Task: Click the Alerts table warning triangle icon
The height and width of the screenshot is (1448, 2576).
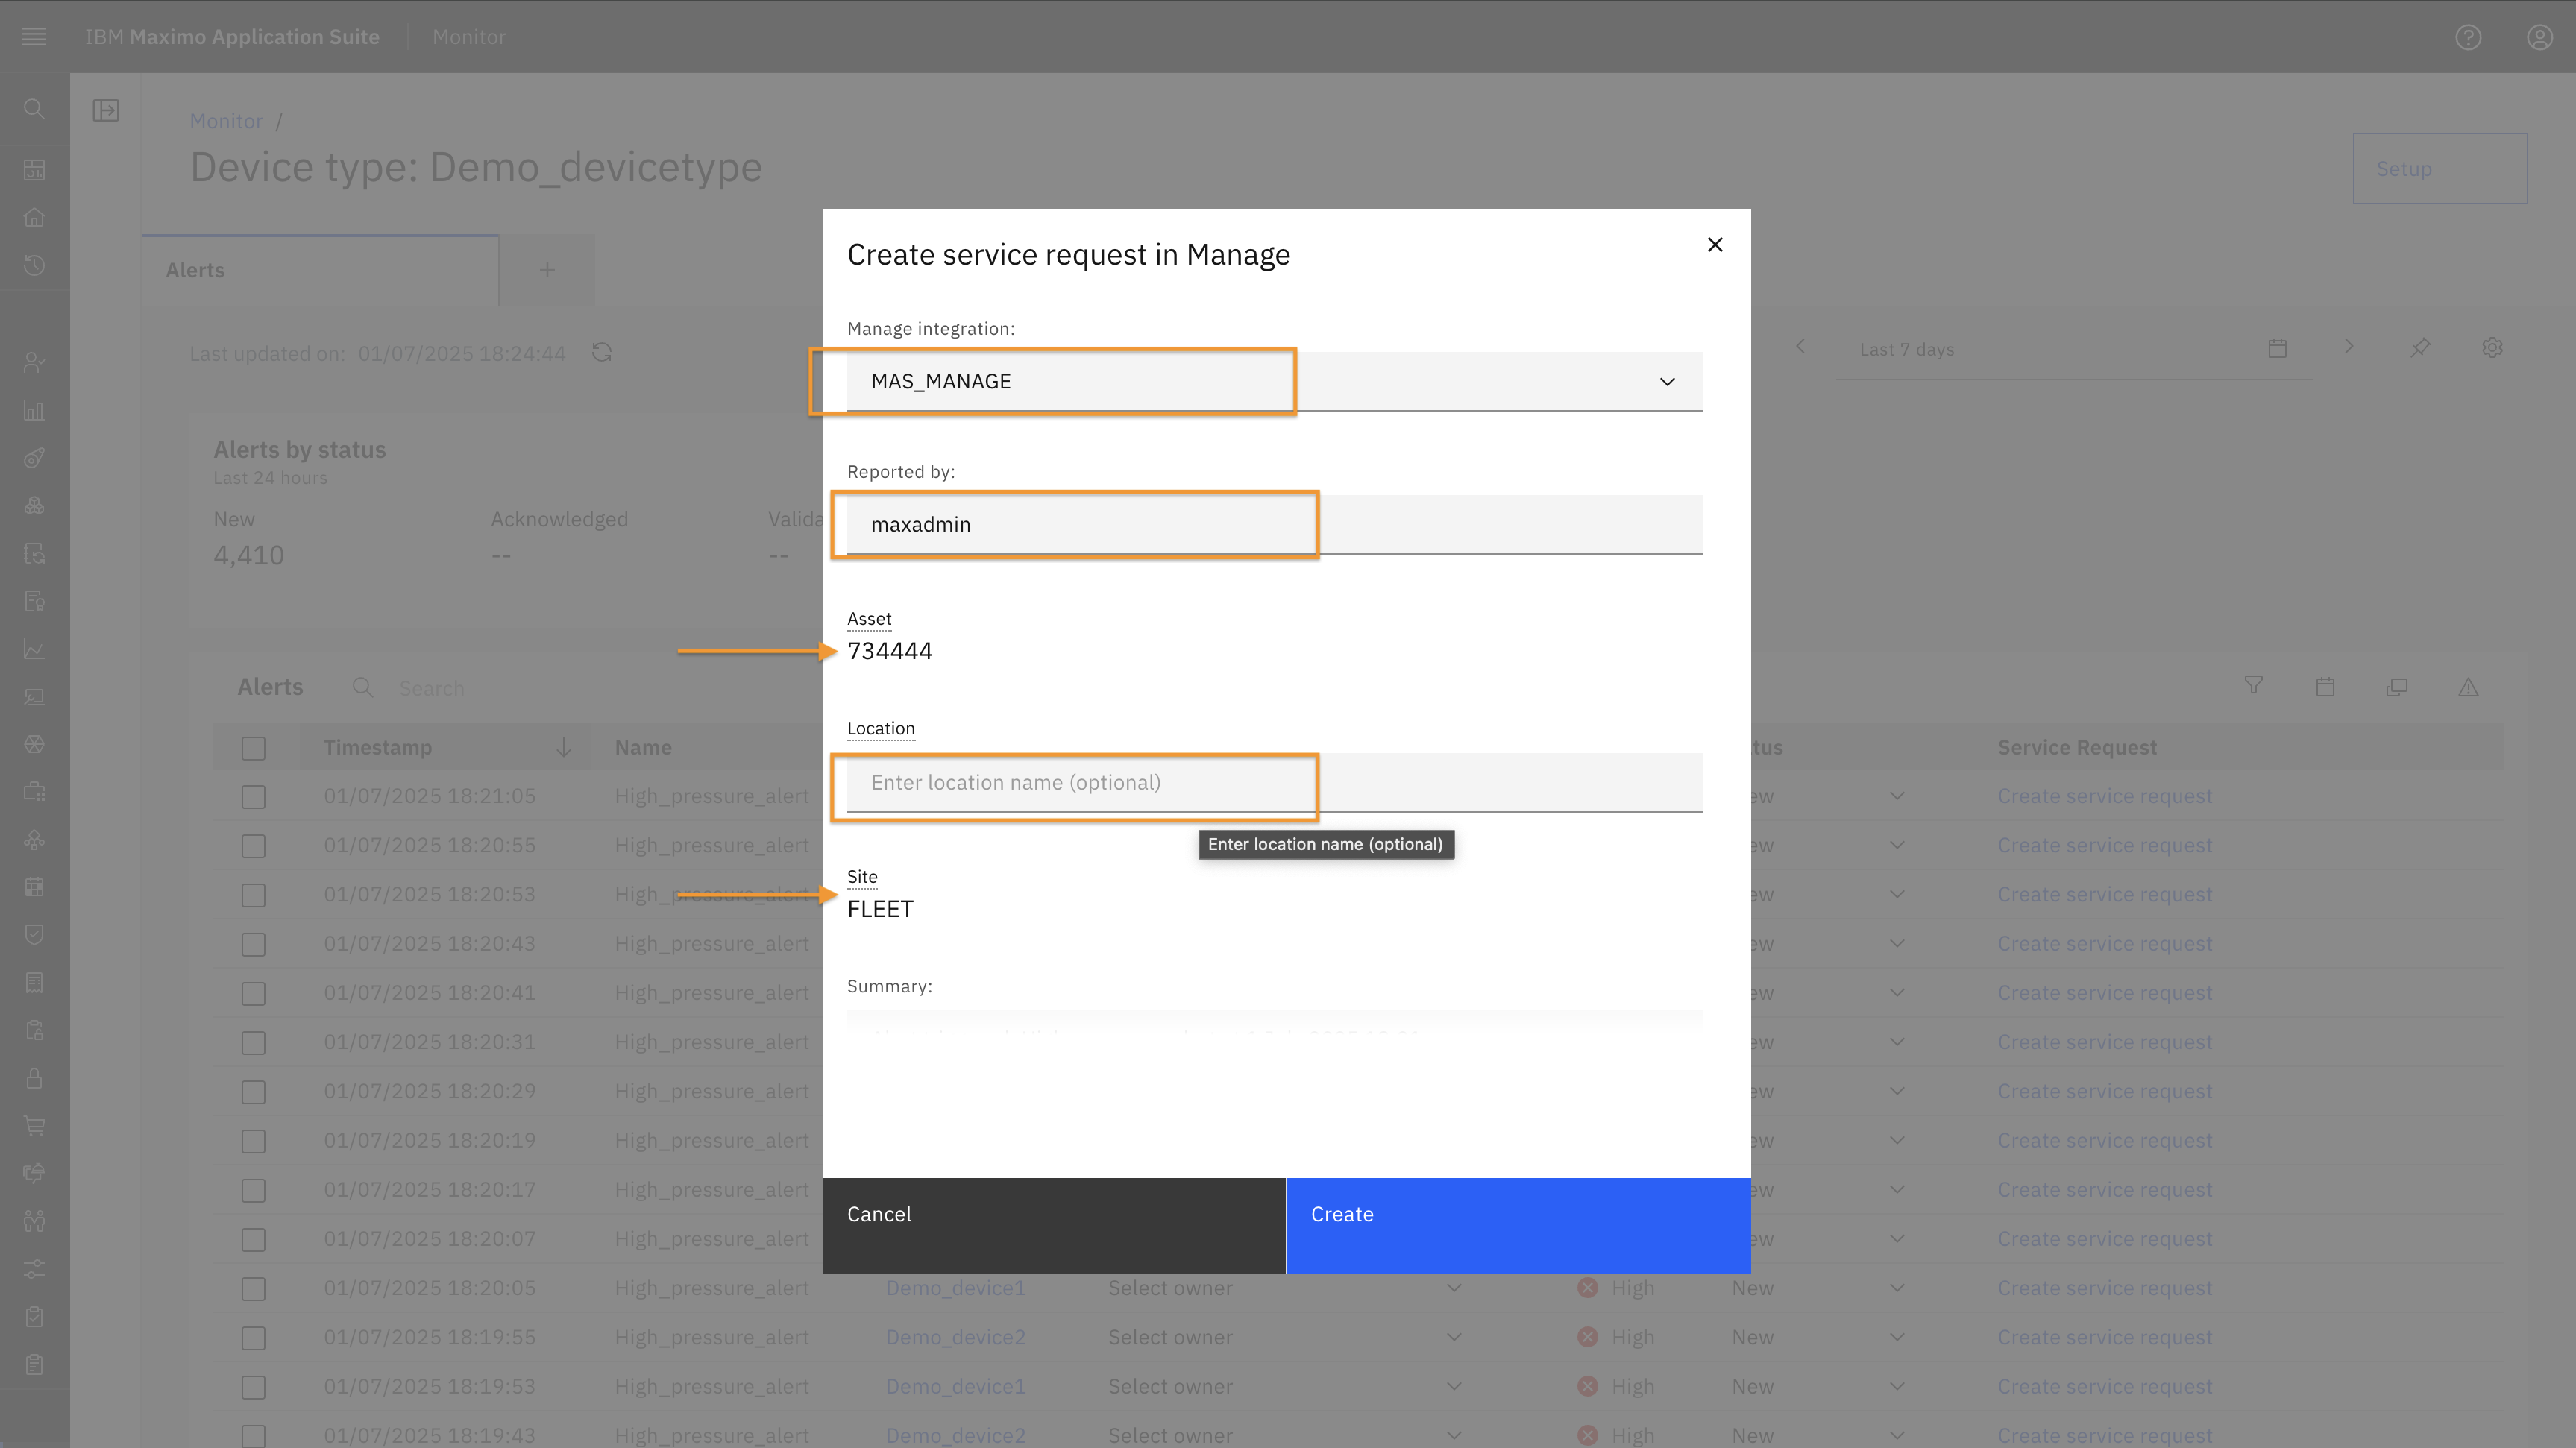Action: point(2468,686)
